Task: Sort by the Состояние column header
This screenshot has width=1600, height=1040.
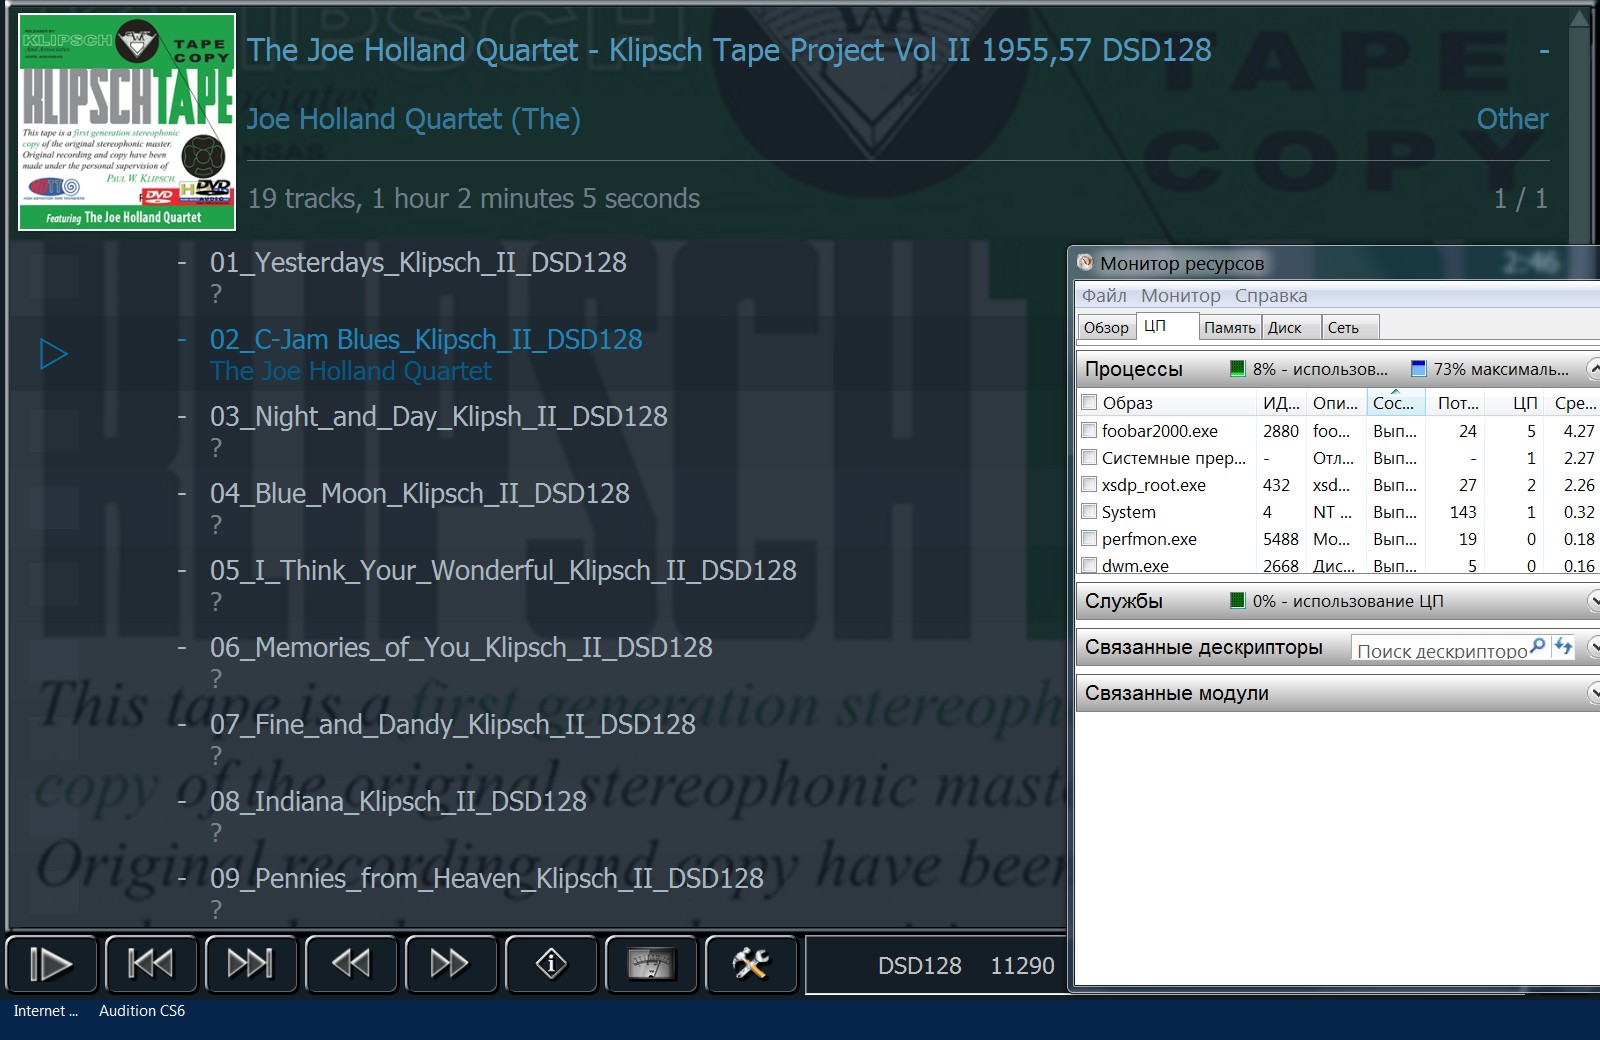Action: coord(1396,403)
